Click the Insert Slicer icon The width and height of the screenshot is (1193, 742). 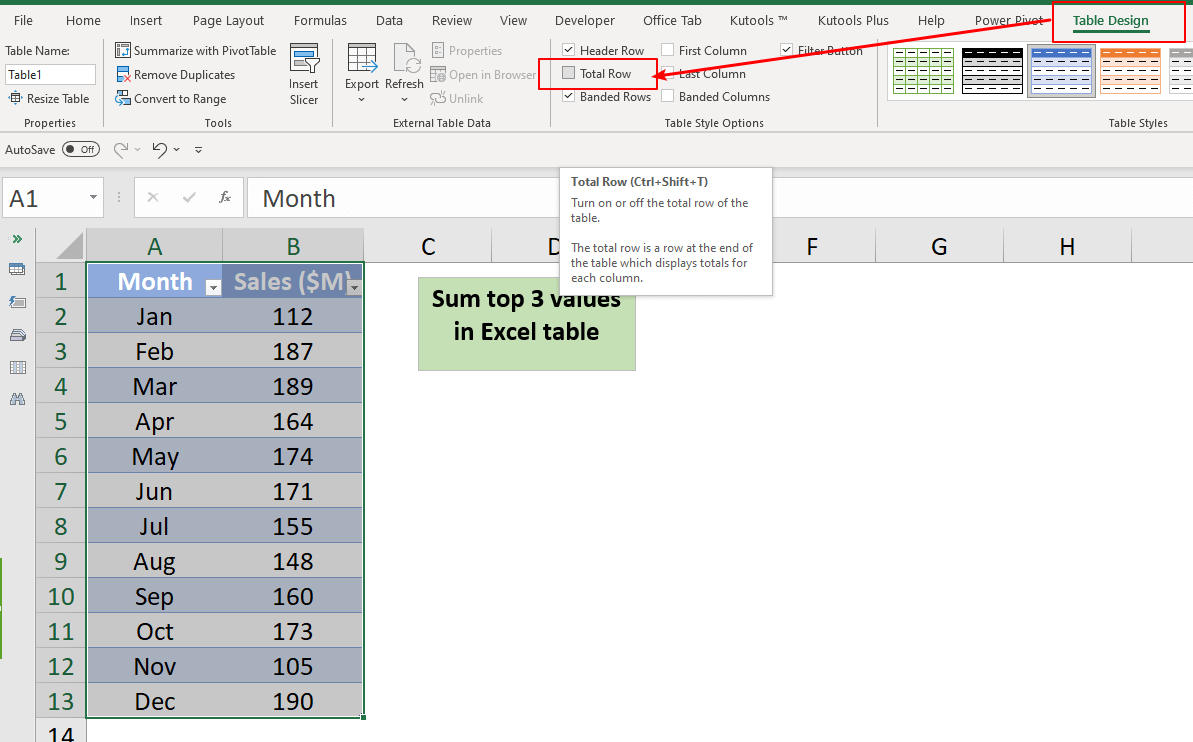304,60
